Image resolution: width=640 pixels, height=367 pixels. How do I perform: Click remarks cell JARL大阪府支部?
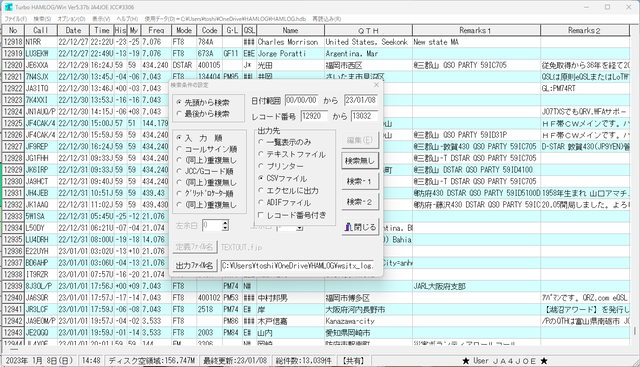click(x=476, y=286)
